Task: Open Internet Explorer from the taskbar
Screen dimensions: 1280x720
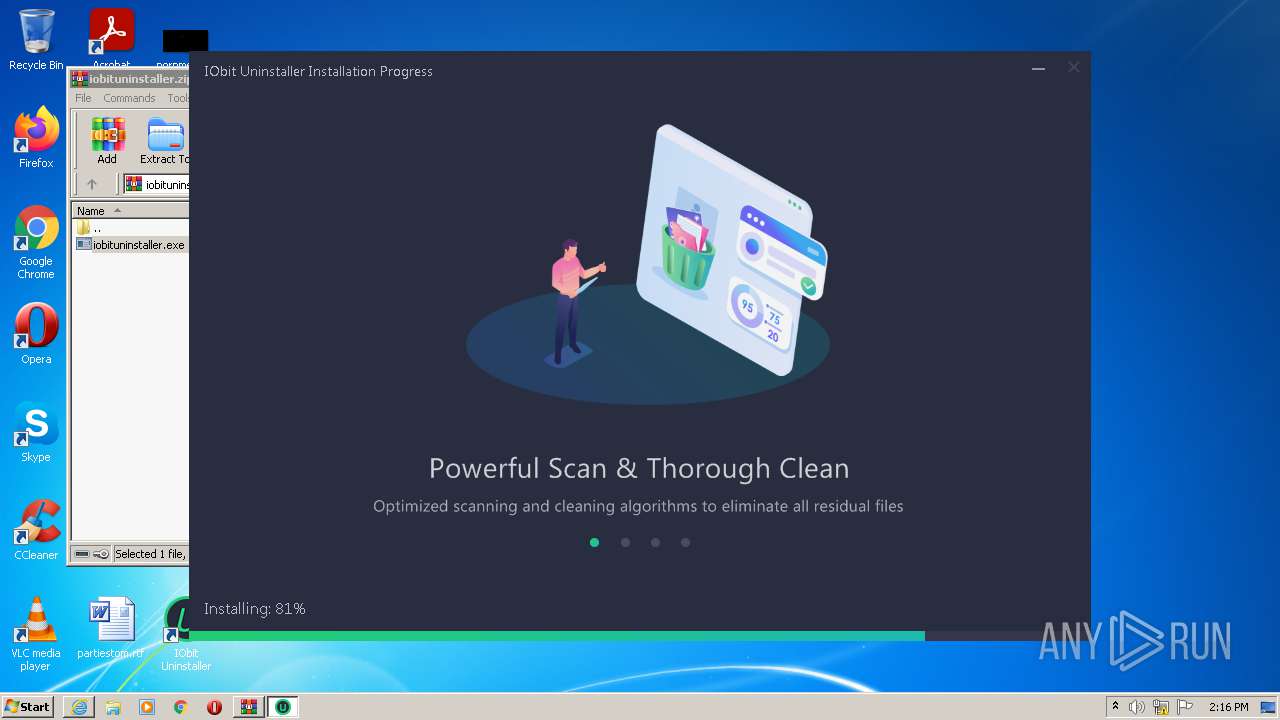Action: [x=79, y=707]
